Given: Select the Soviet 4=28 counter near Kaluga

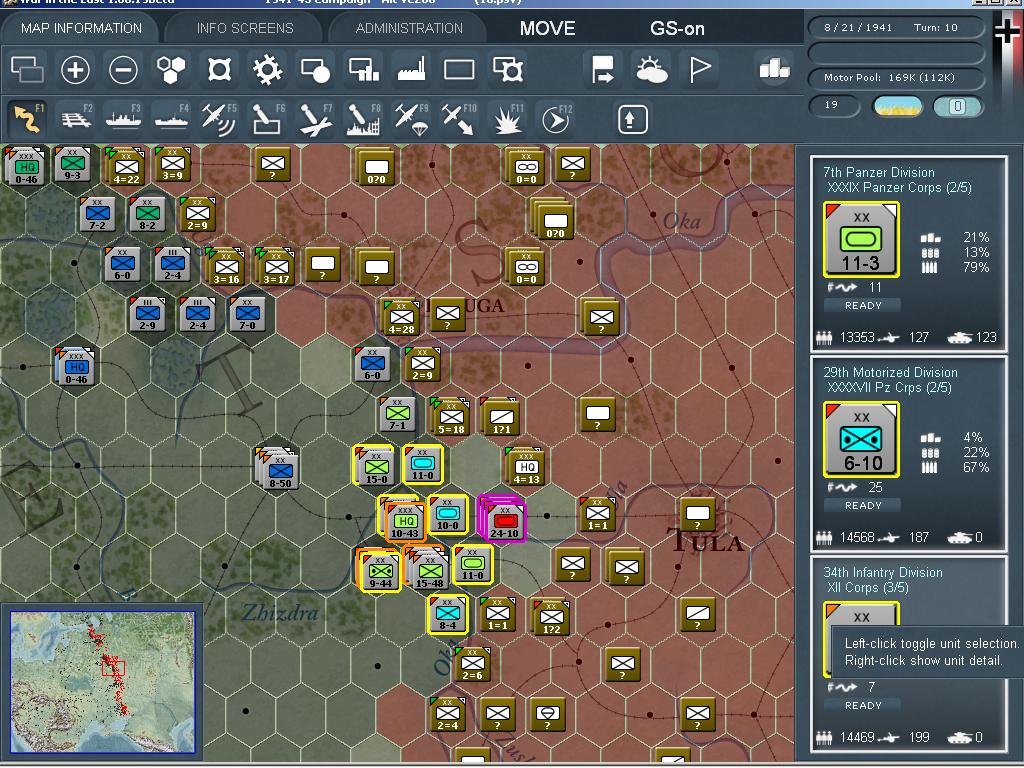Looking at the screenshot, I should point(401,317).
